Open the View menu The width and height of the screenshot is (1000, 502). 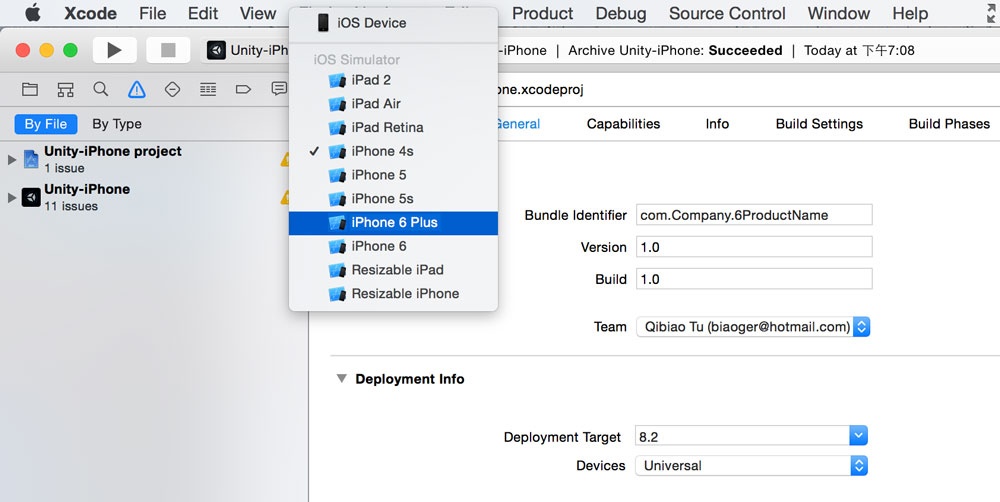tap(258, 13)
